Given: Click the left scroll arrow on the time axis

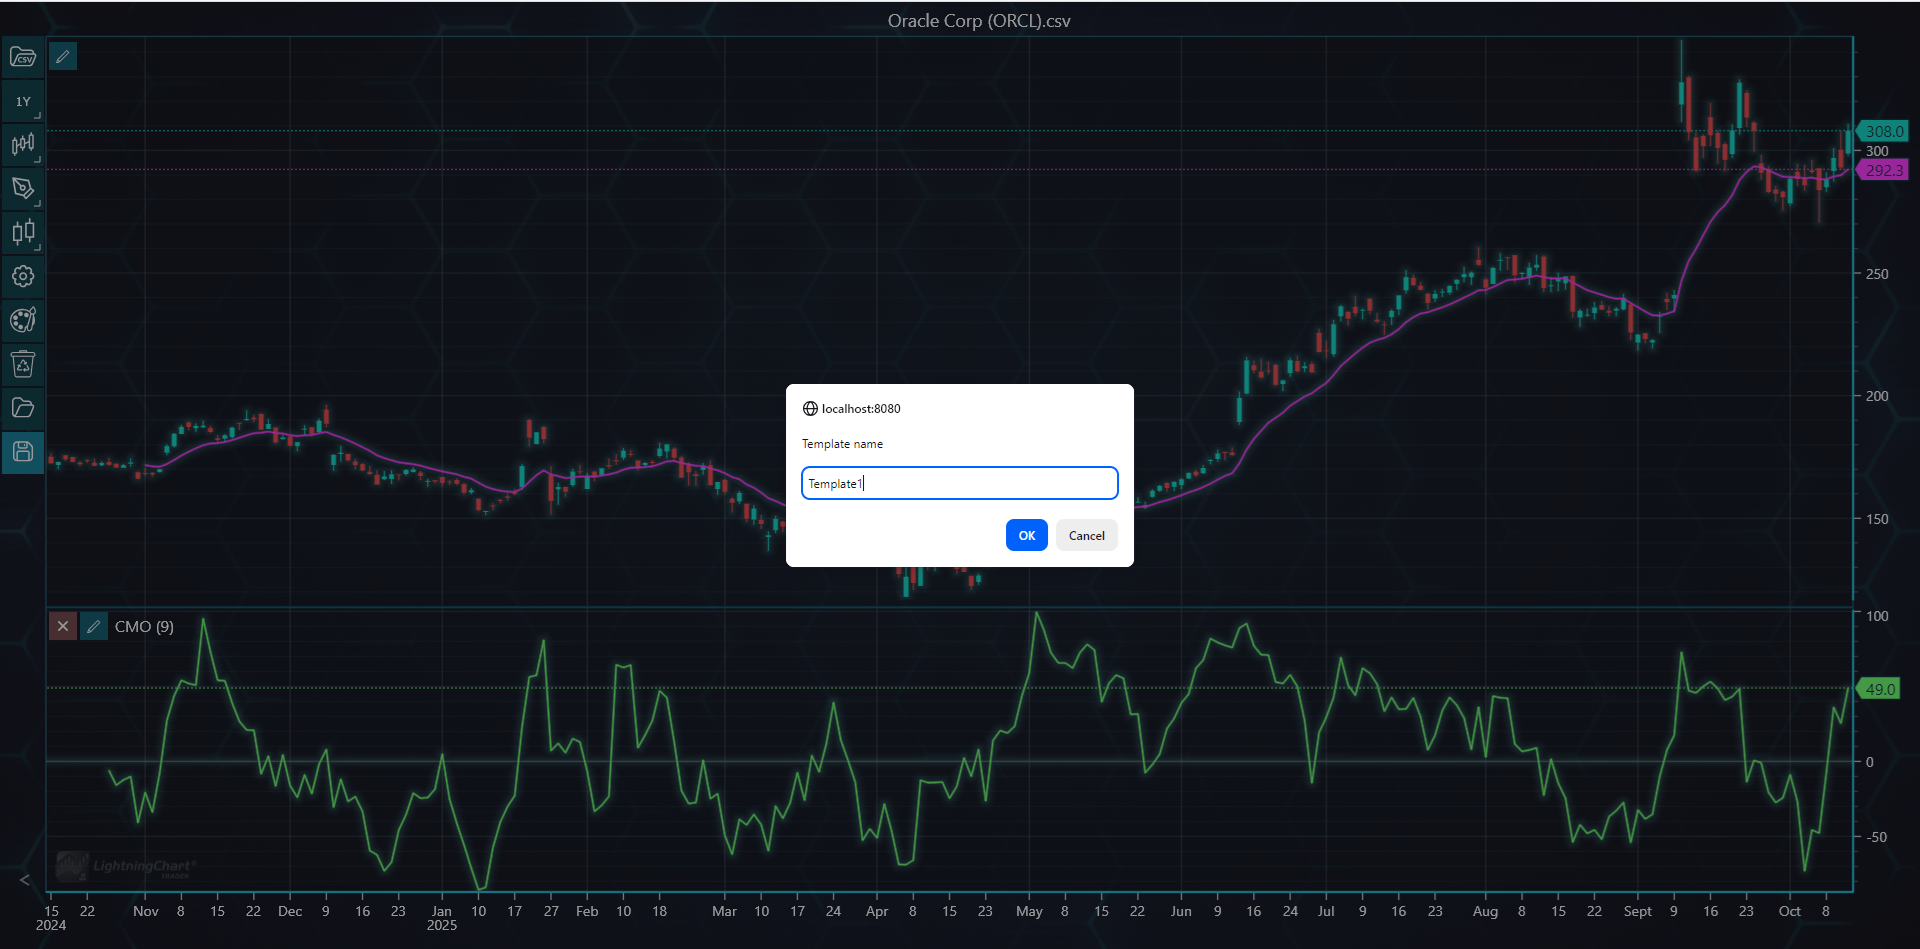Looking at the screenshot, I should (x=25, y=880).
